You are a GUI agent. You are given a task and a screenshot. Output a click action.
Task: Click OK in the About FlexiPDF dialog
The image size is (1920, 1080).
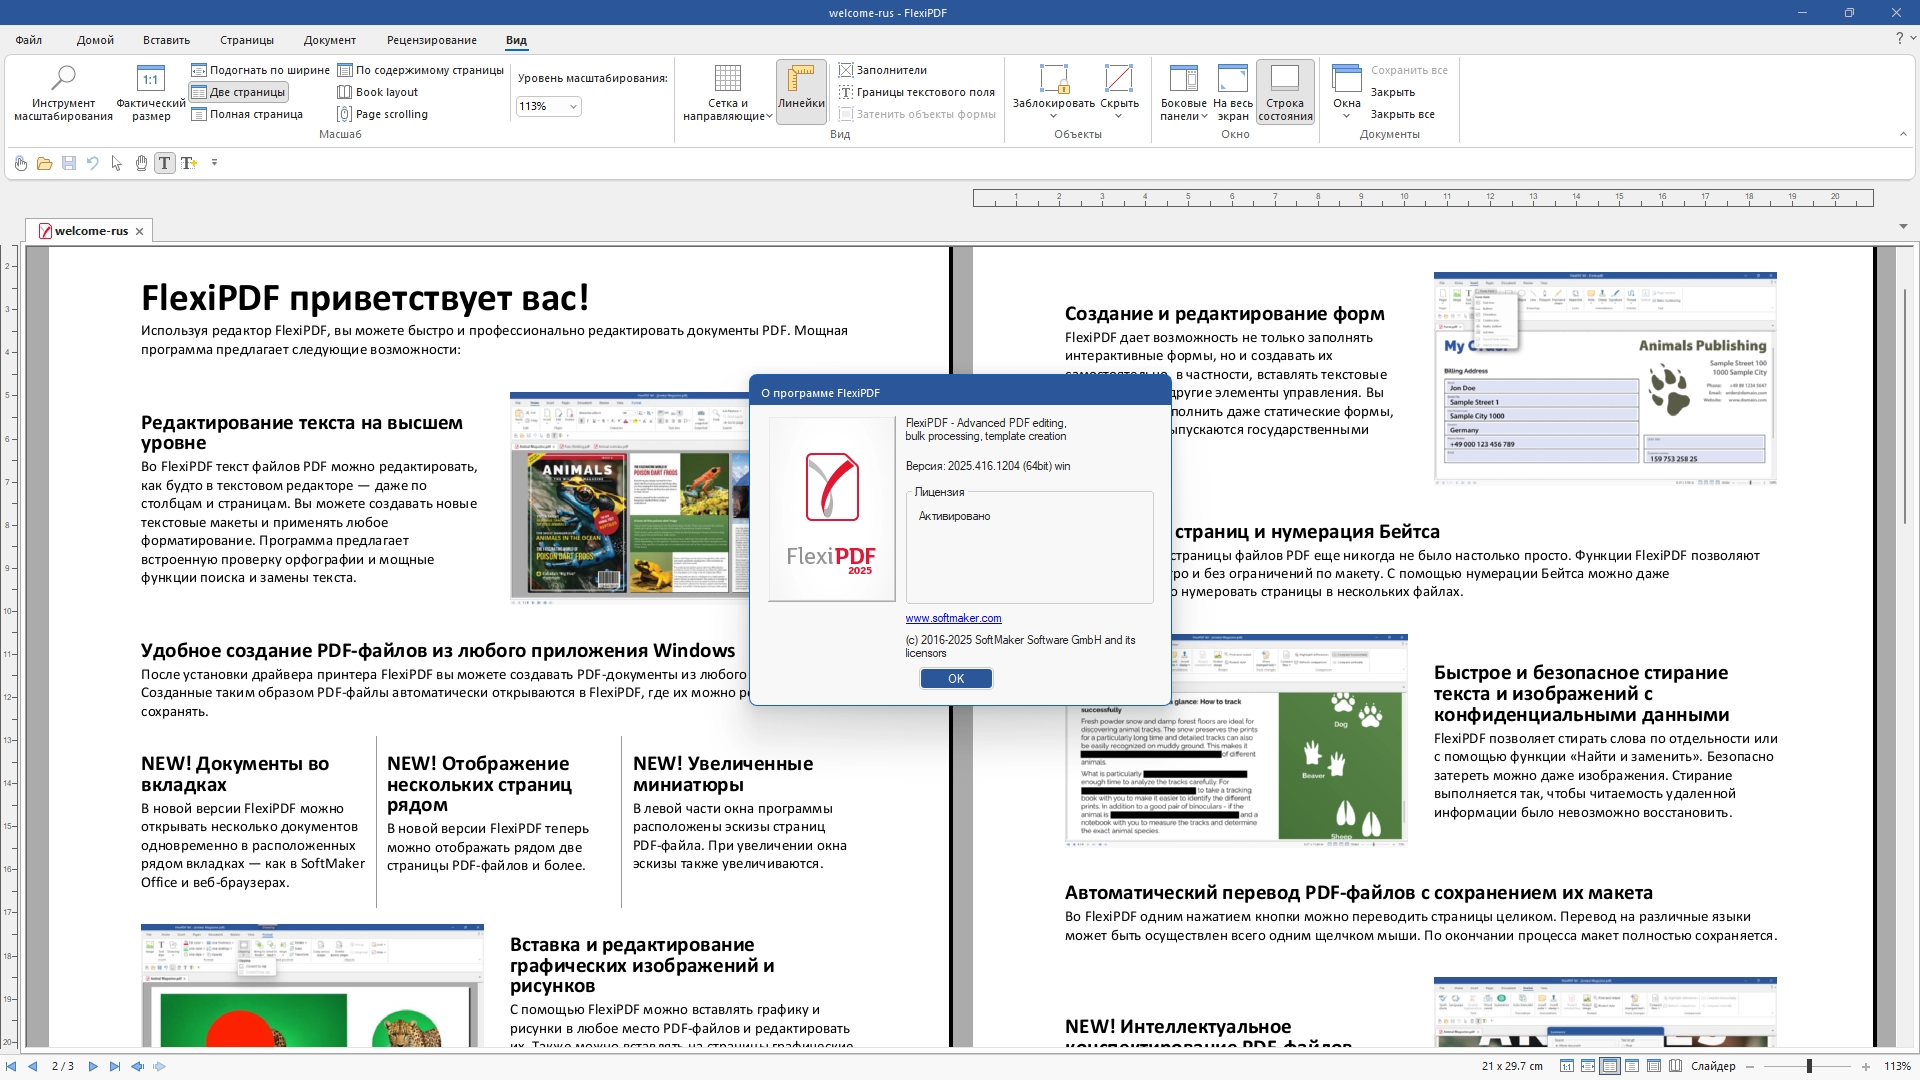pyautogui.click(x=955, y=679)
